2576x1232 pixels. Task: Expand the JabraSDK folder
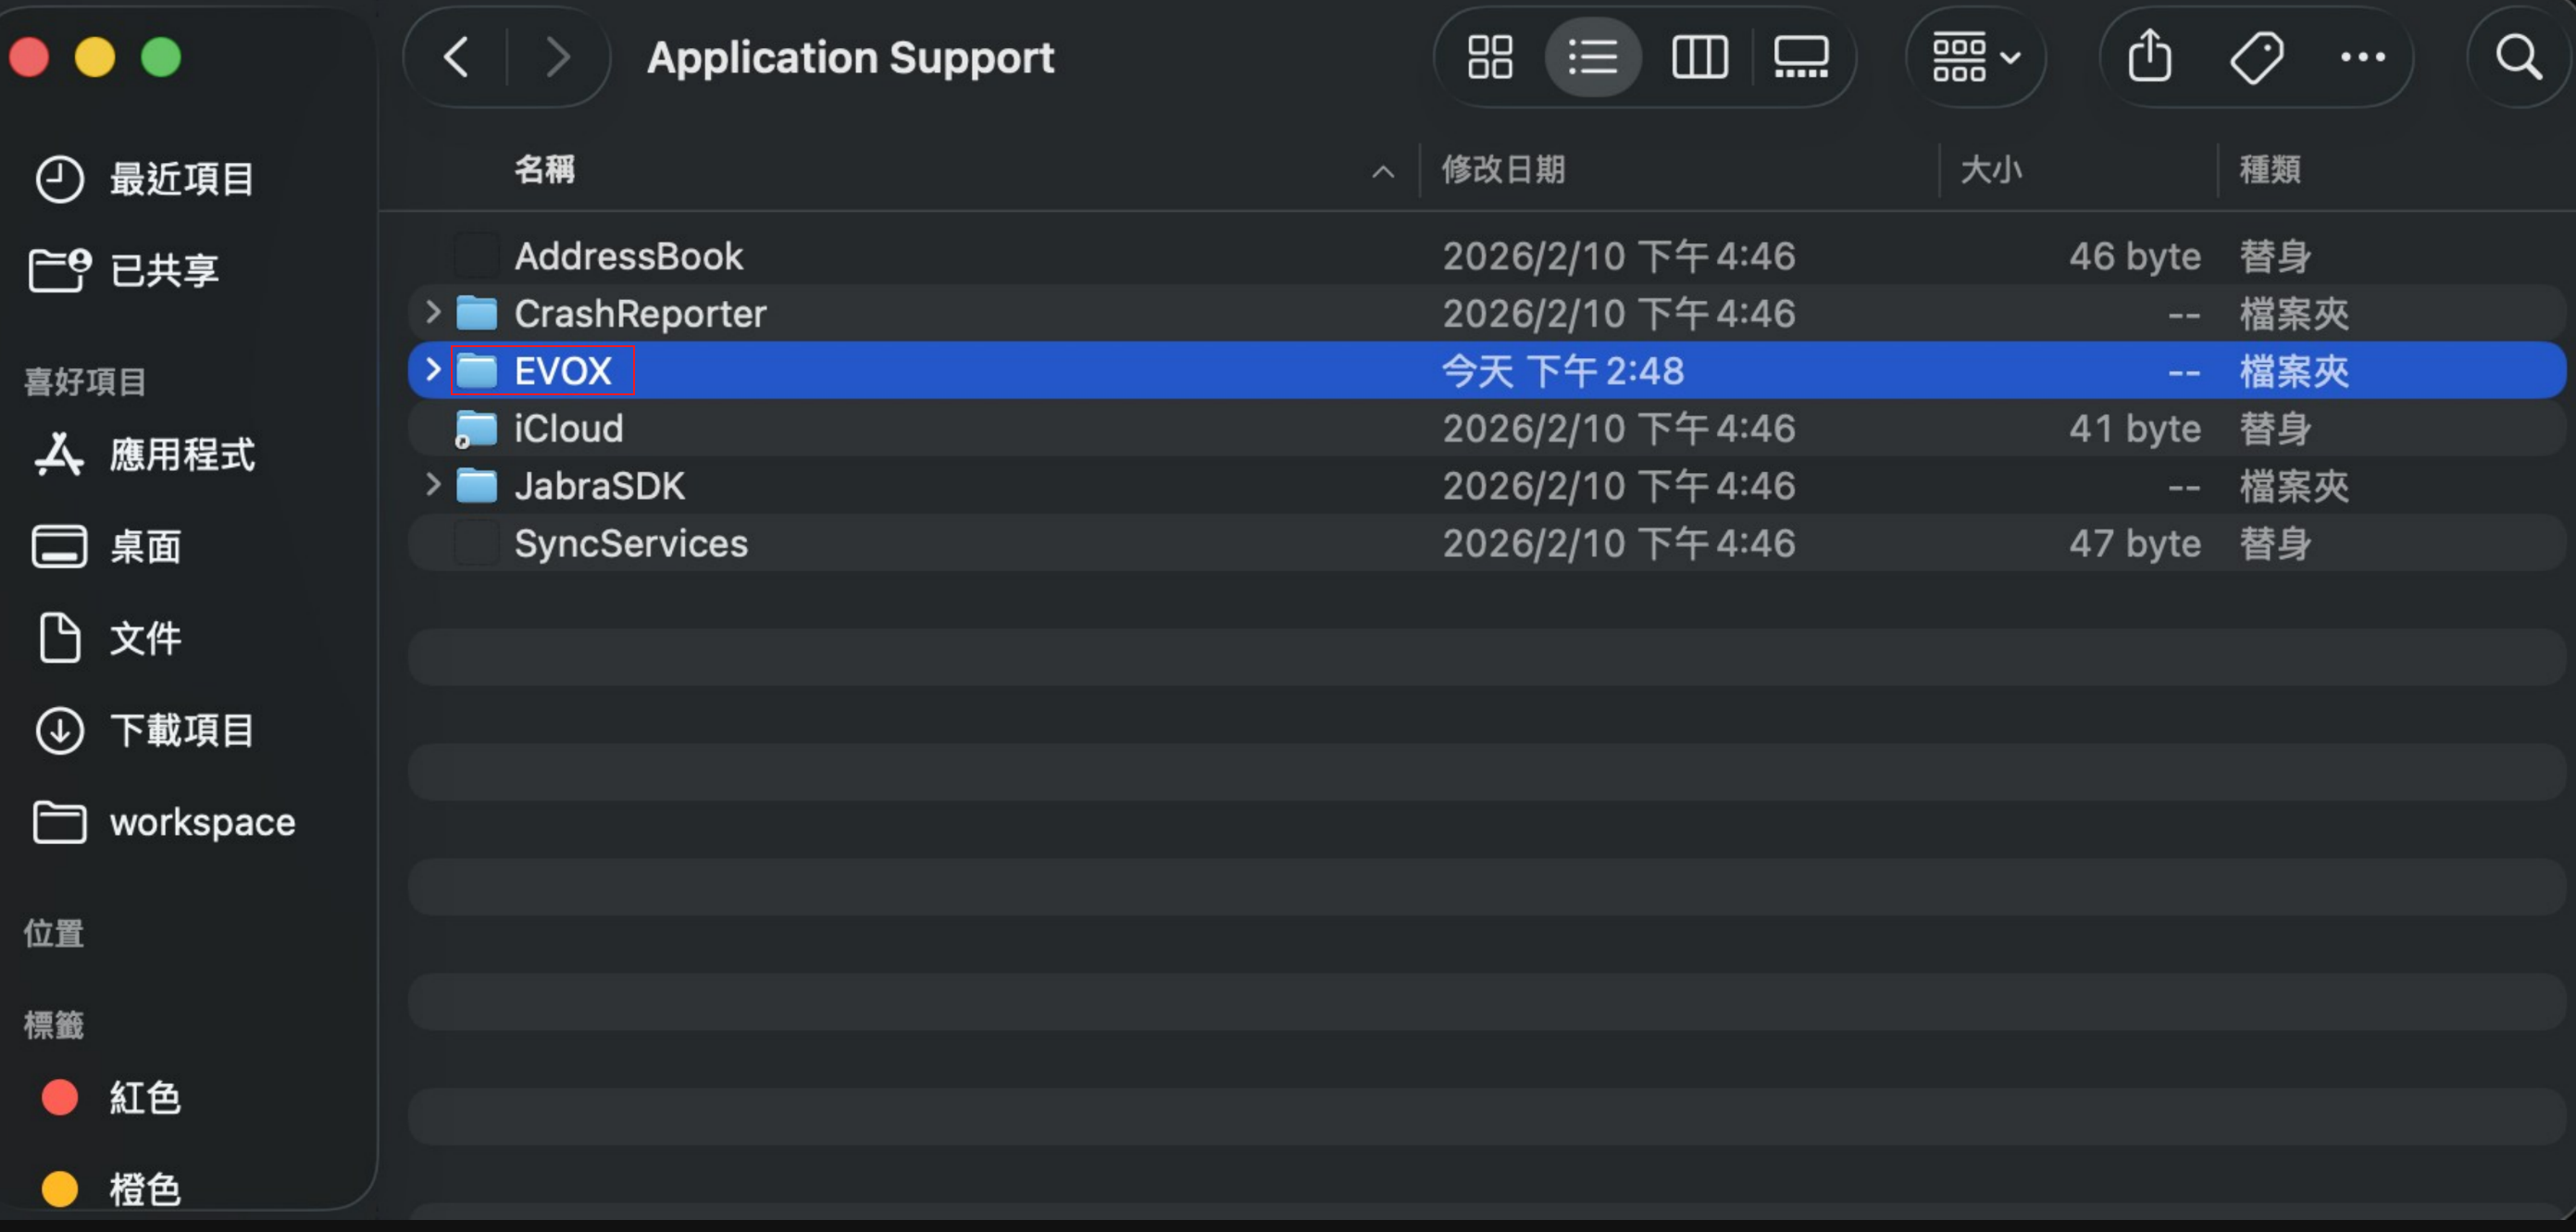[433, 485]
